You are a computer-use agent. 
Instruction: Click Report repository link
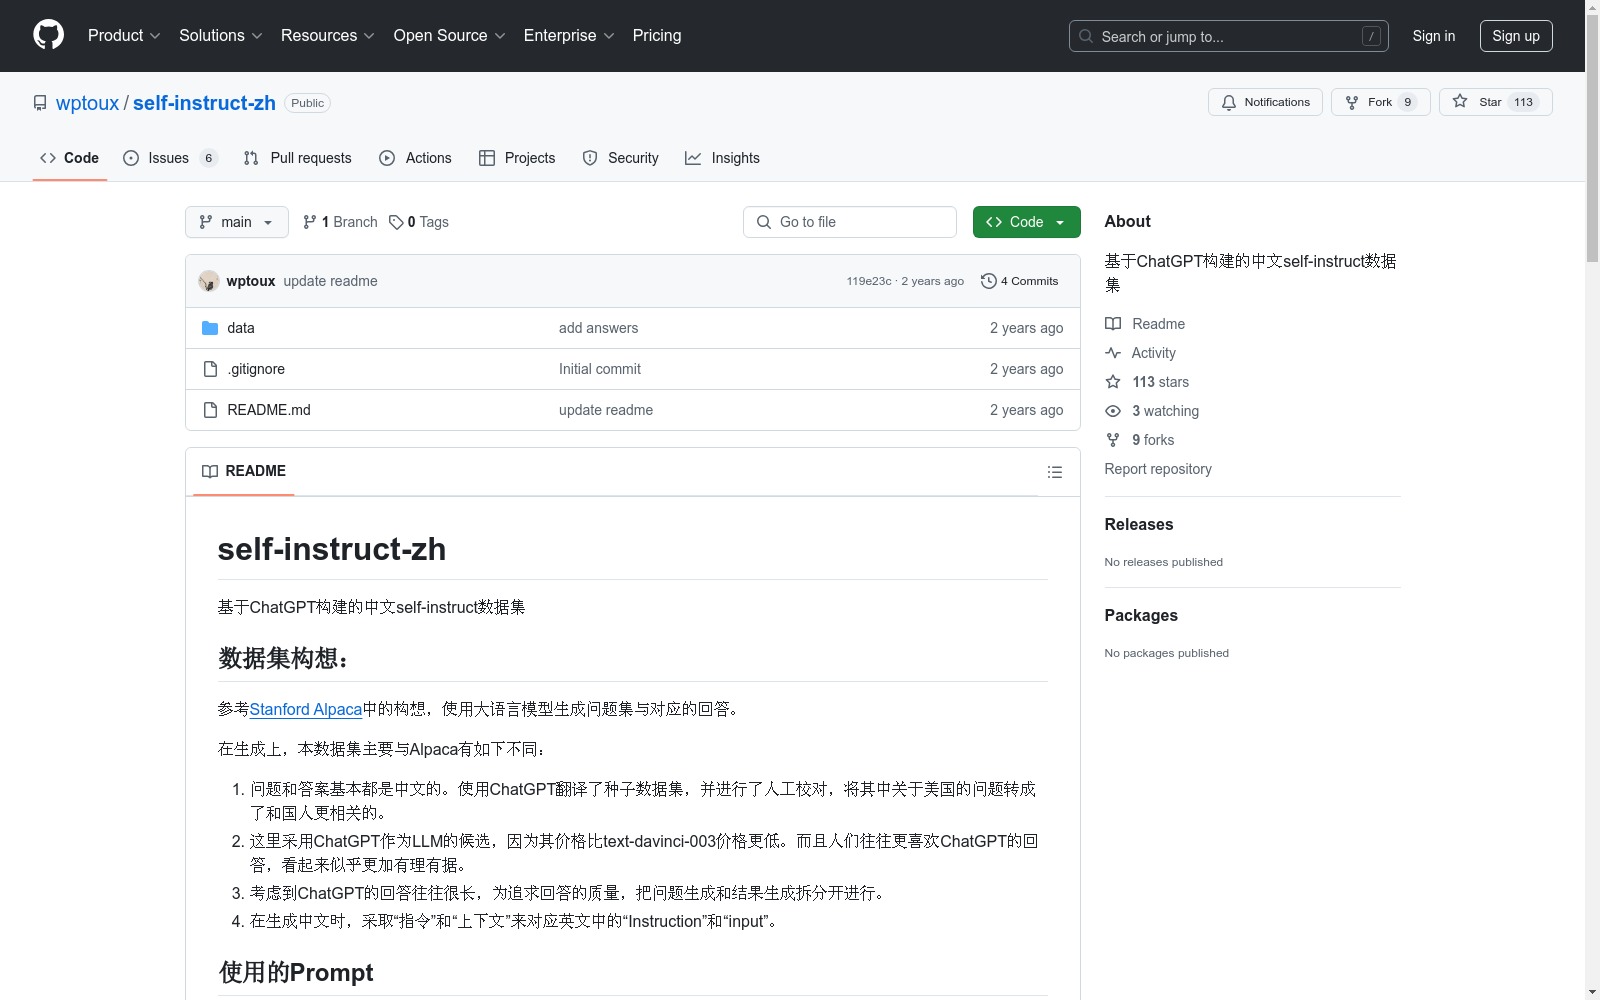pos(1158,469)
